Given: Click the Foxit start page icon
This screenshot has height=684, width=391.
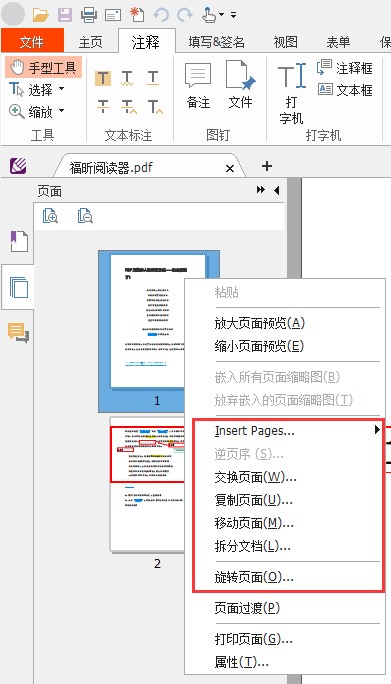Looking at the screenshot, I should tap(18, 166).
